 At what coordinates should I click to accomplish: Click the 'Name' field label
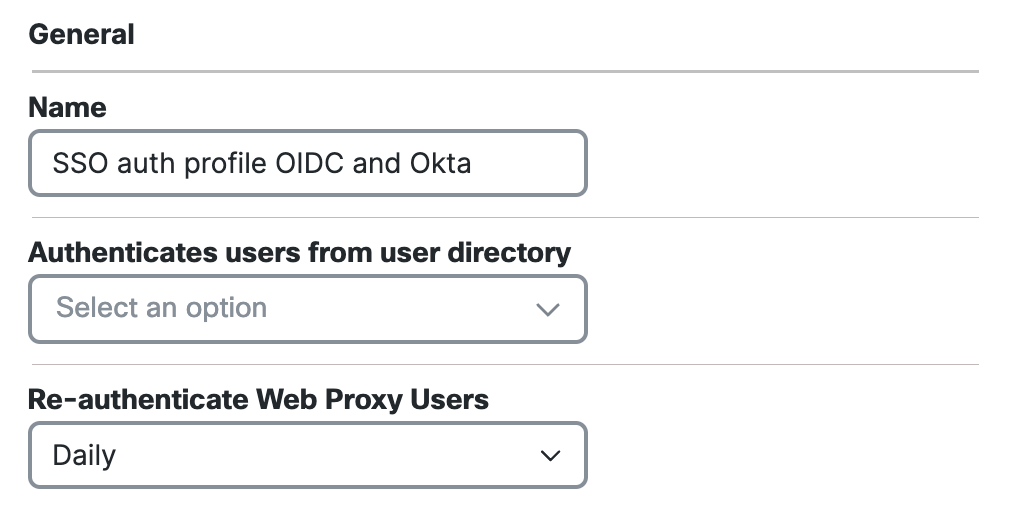pos(68,108)
